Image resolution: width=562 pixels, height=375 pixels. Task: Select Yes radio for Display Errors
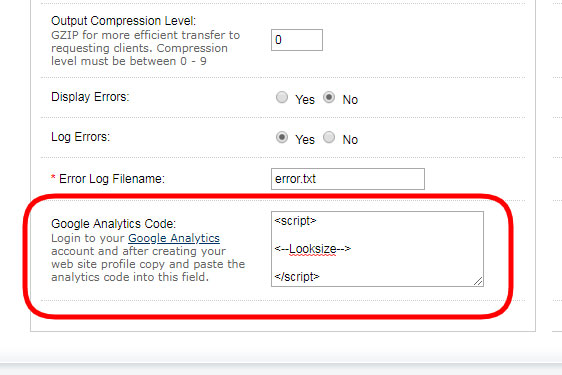click(x=282, y=97)
